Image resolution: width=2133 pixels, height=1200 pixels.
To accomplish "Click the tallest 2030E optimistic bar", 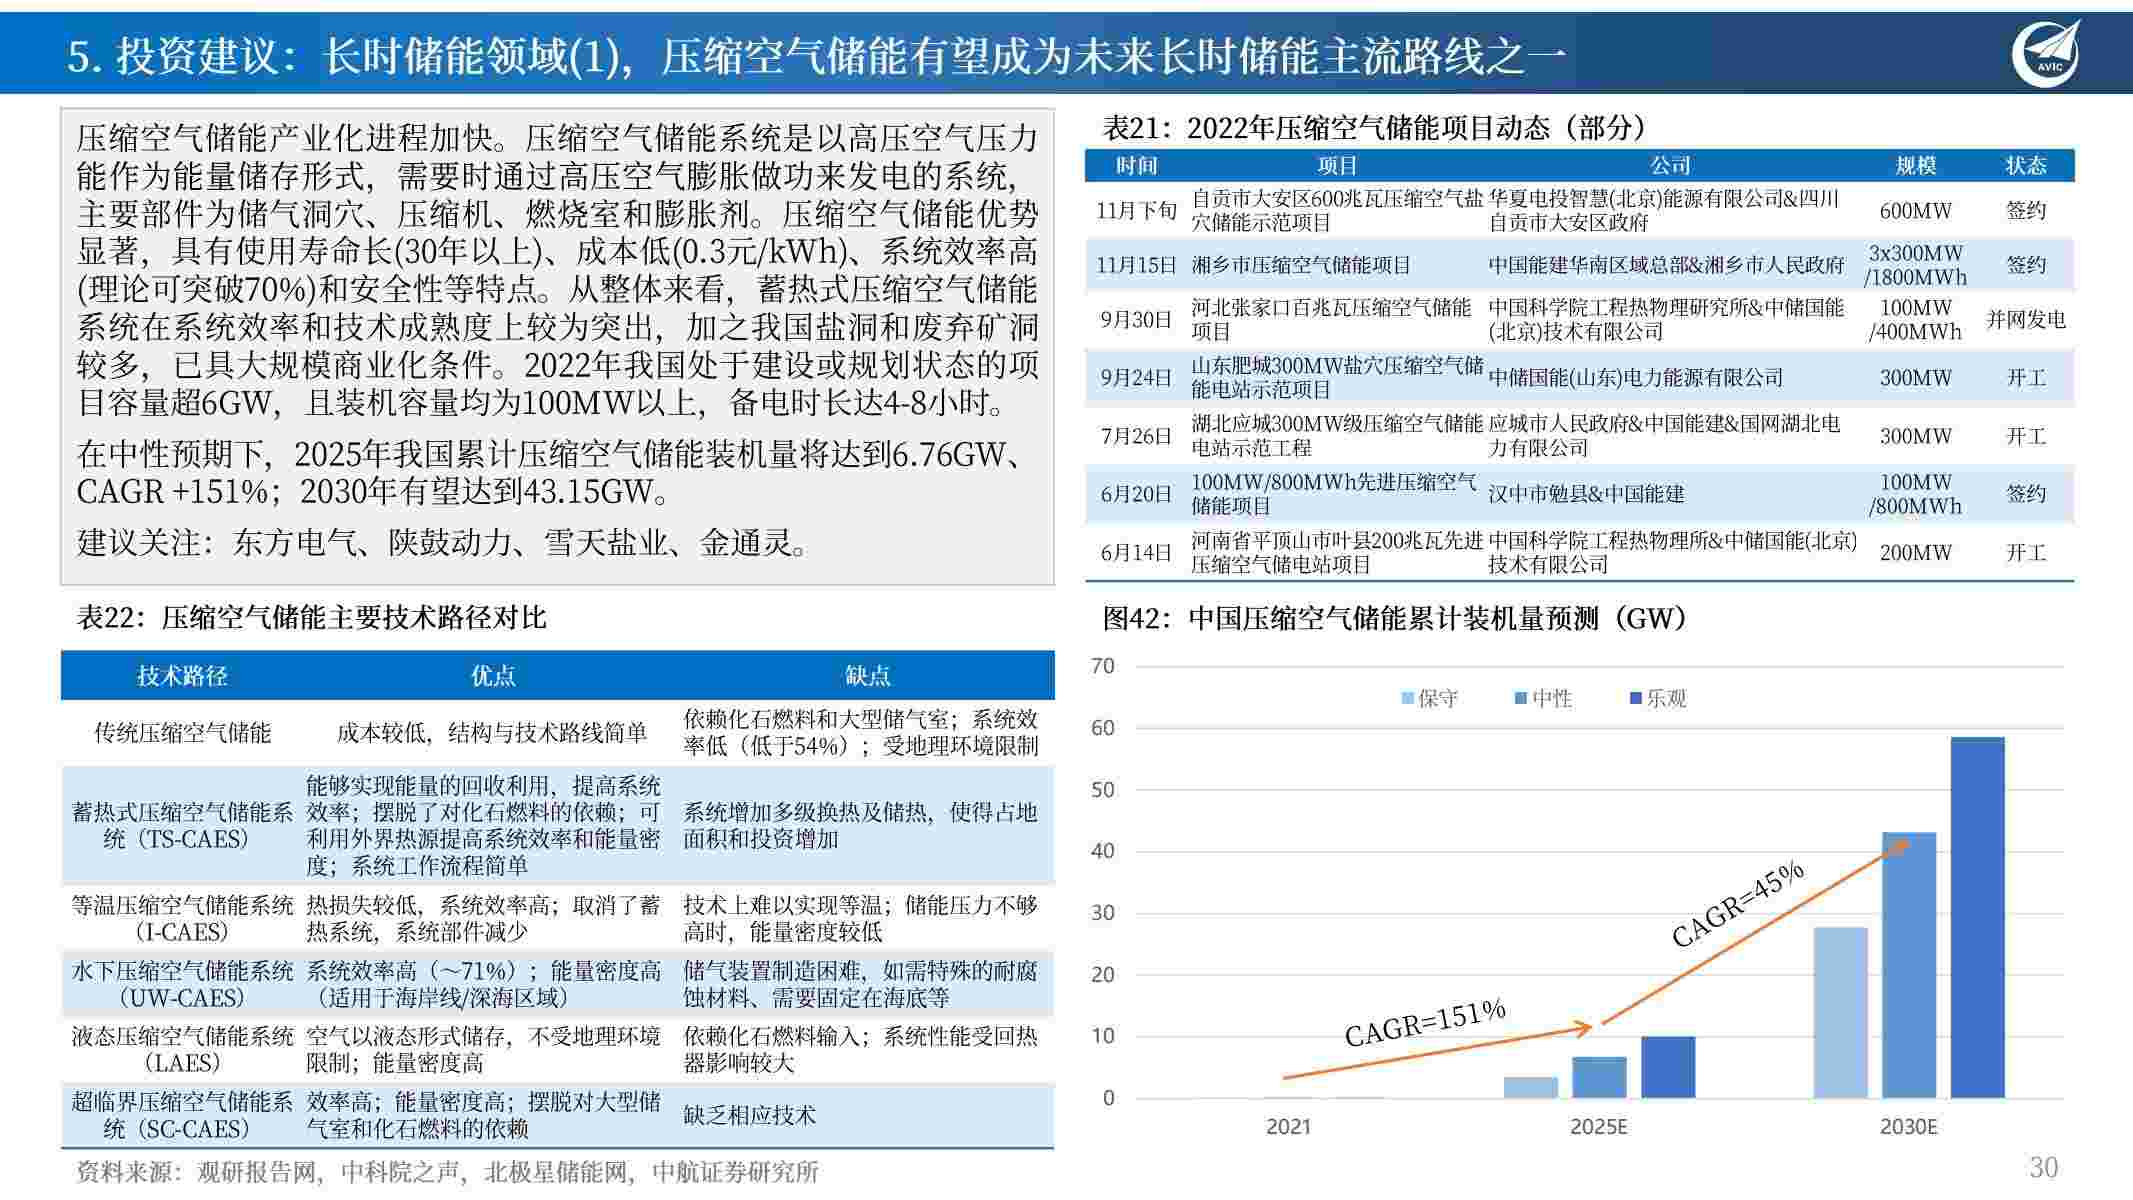I will 1977,918.
